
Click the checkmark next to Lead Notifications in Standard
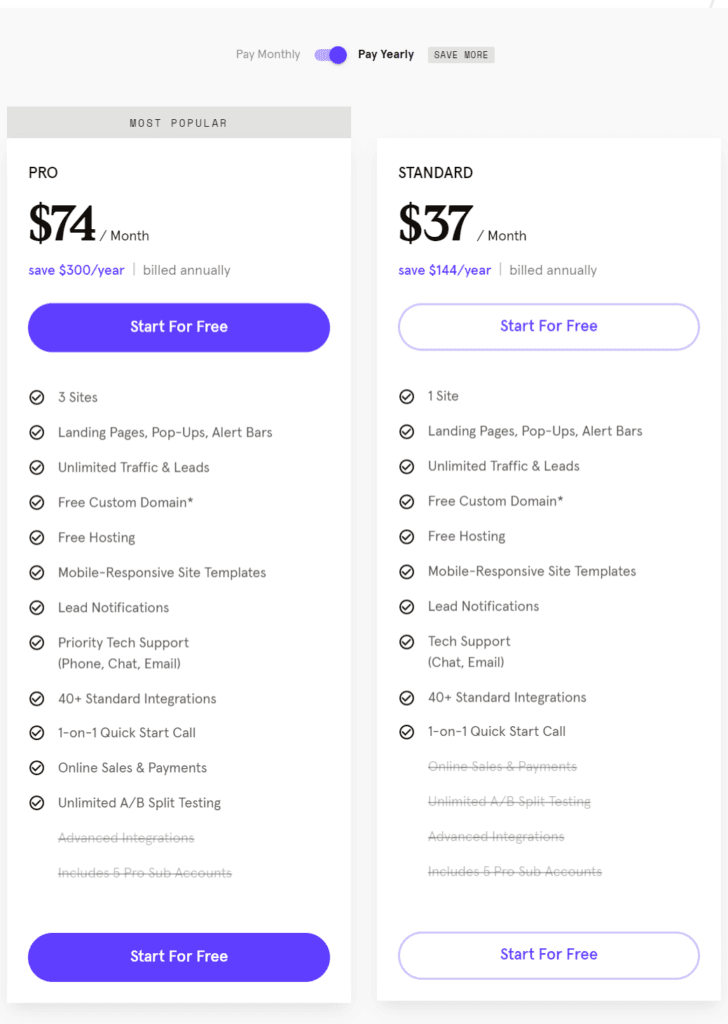point(407,606)
